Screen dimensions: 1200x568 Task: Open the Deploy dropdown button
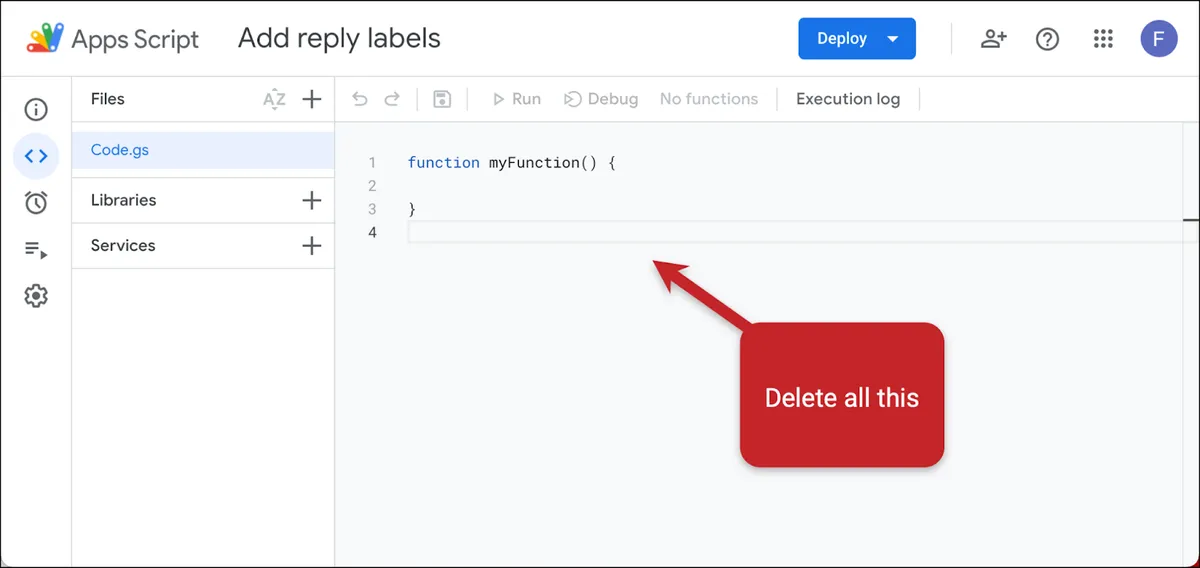857,39
